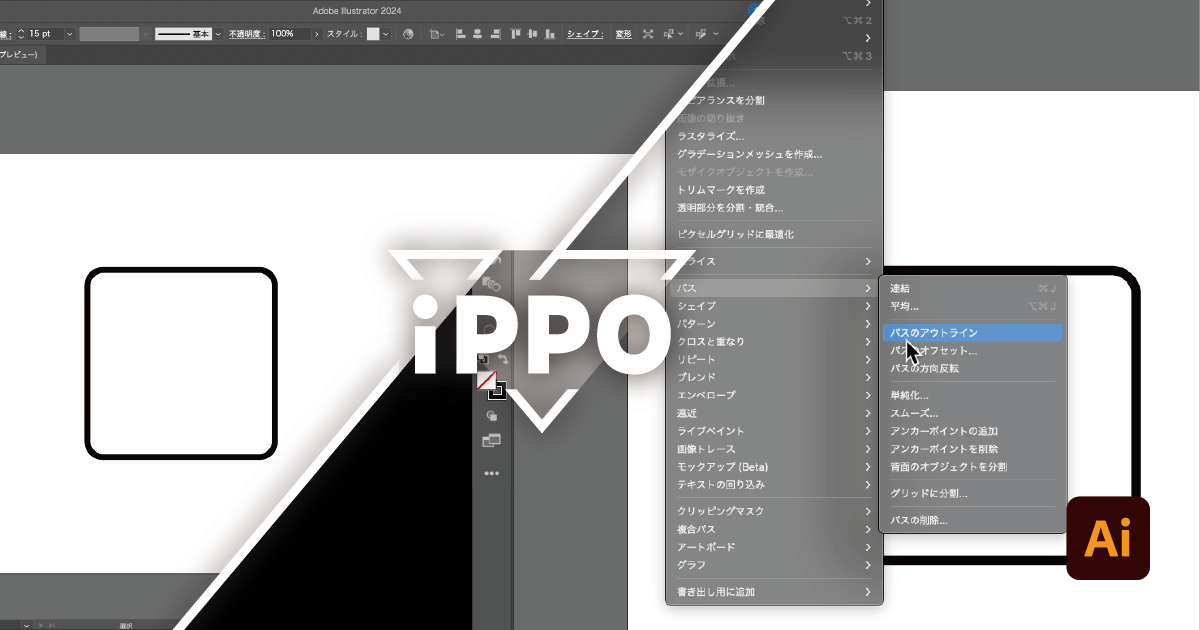1200x630 pixels.
Task: Expand the パターン submenu
Action: click(x=774, y=324)
